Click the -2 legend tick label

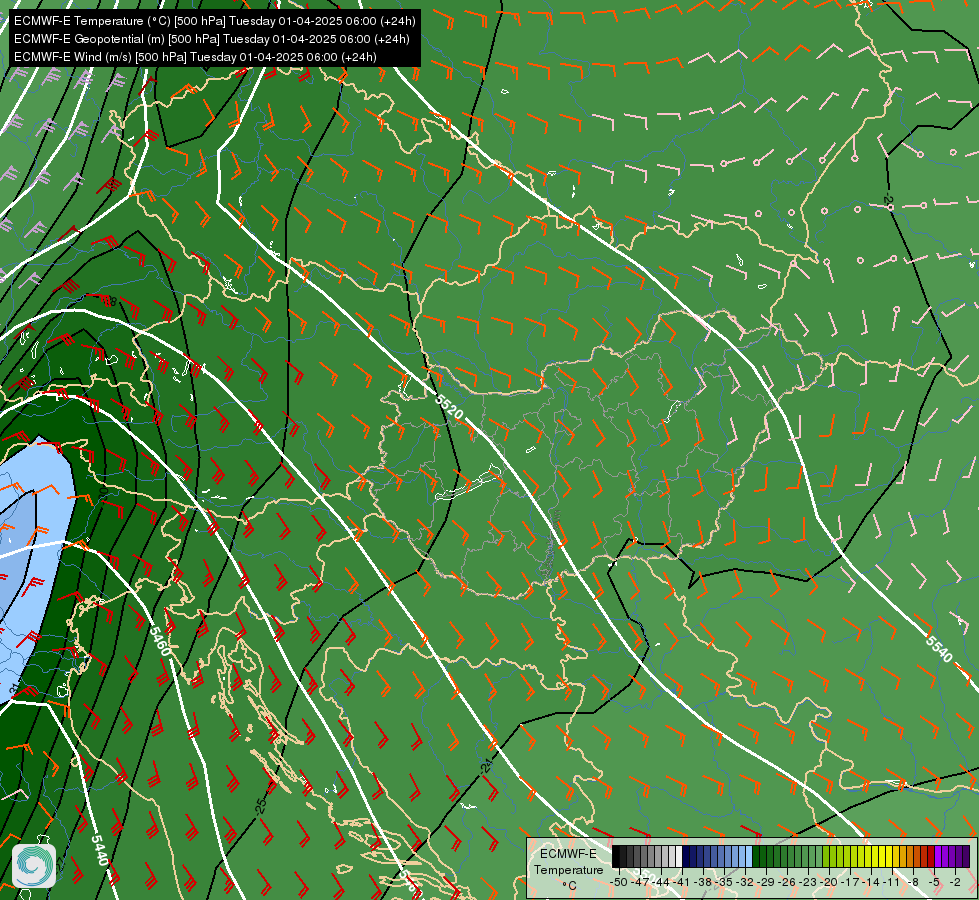pos(955,882)
